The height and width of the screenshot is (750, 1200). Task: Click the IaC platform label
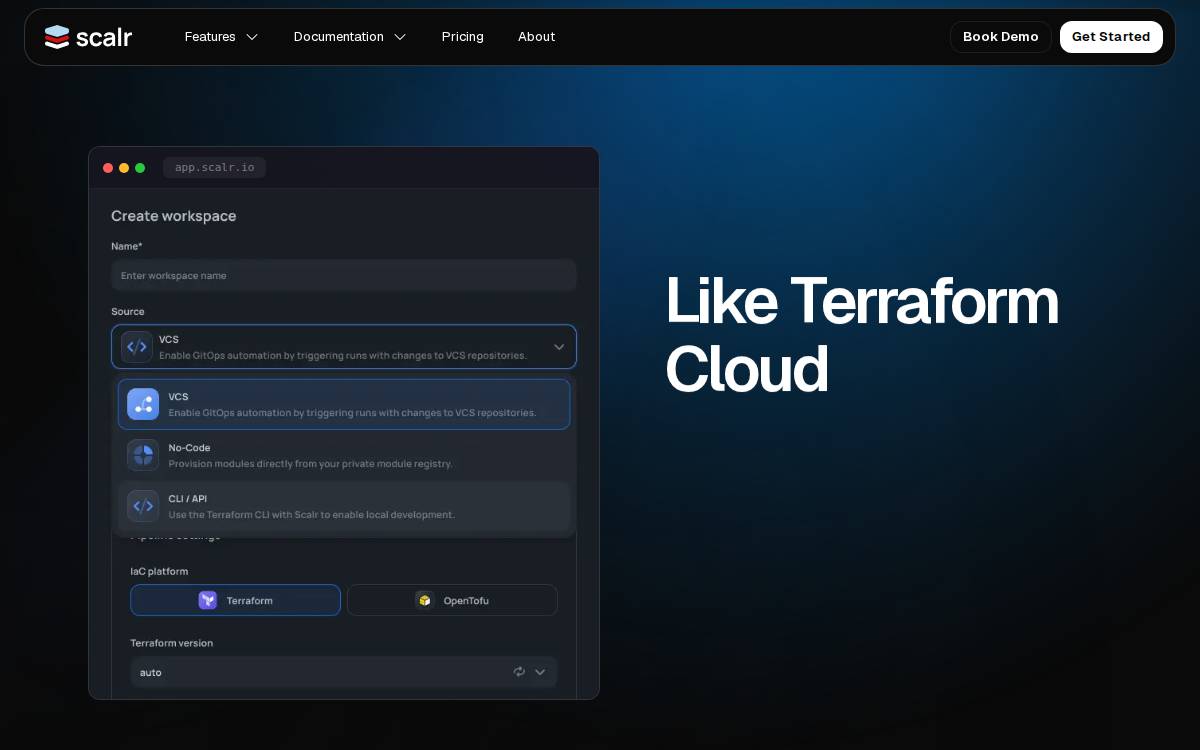coord(159,571)
